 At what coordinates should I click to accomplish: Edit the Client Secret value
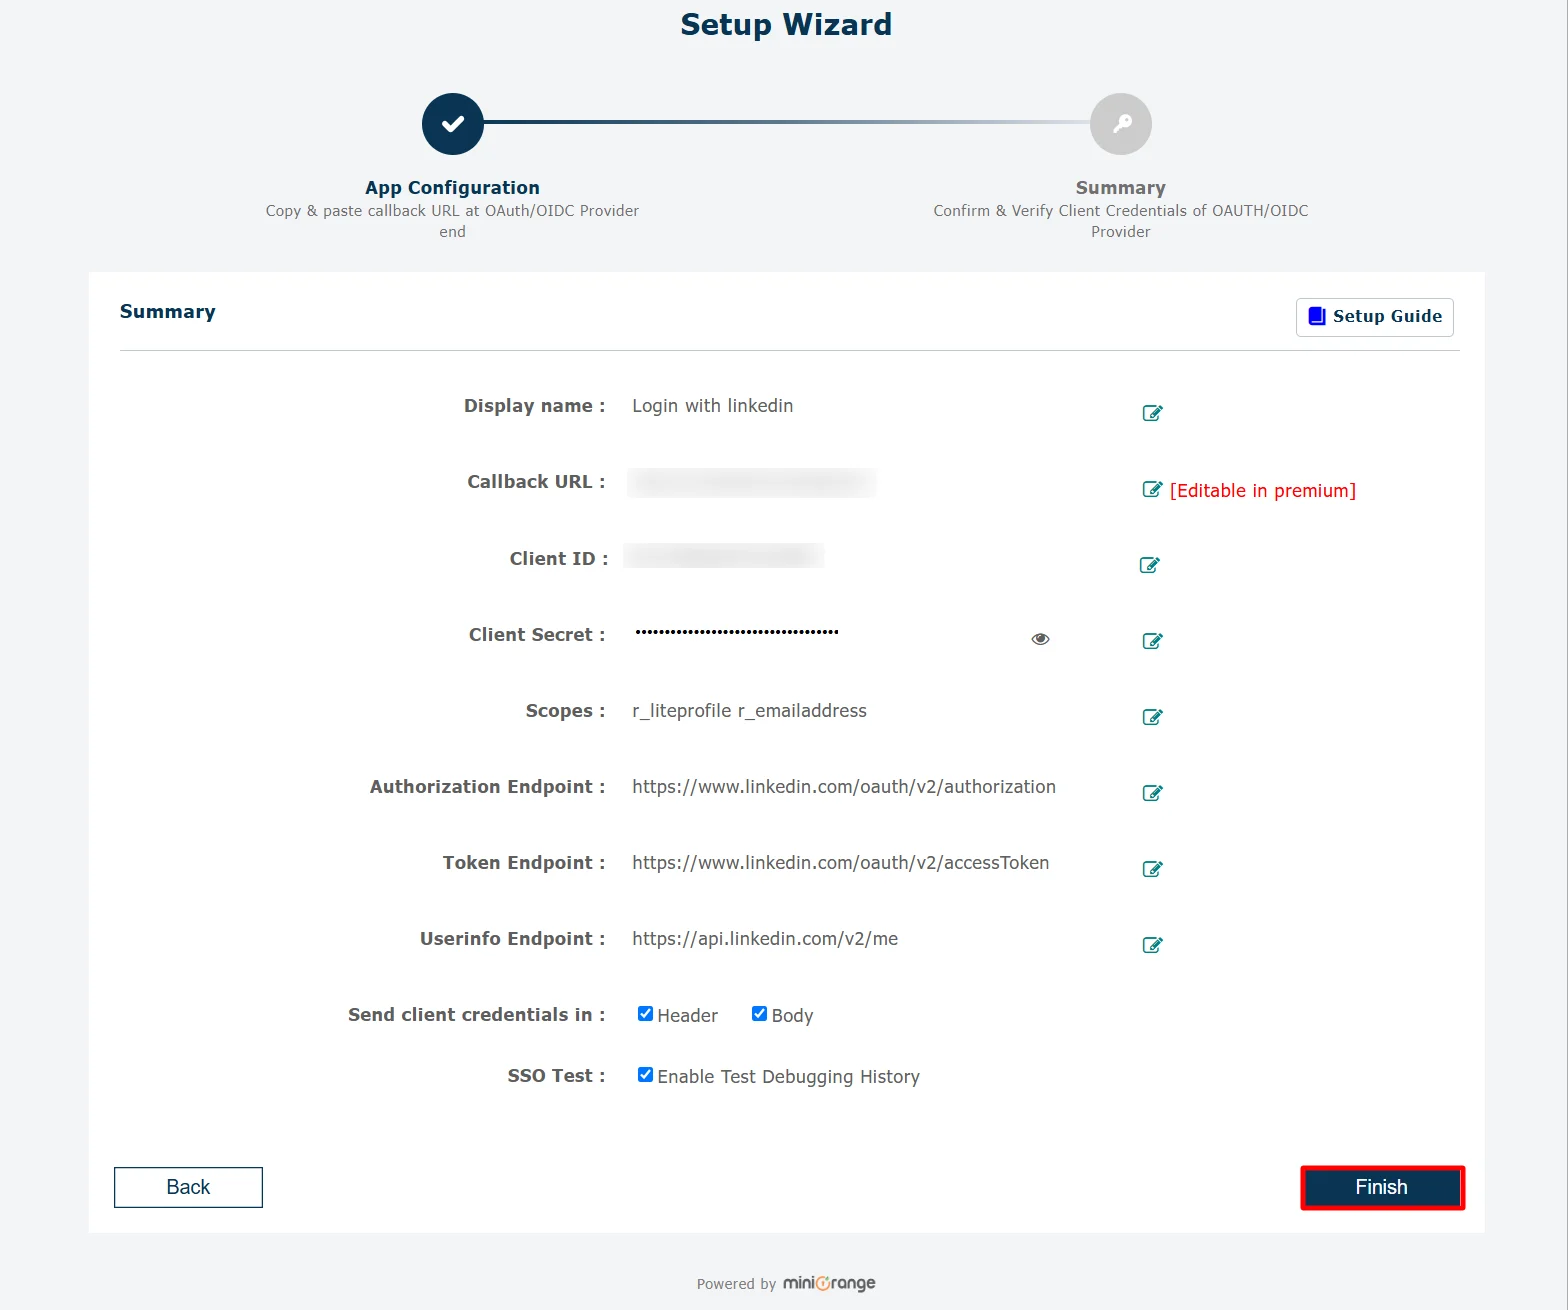click(1152, 641)
